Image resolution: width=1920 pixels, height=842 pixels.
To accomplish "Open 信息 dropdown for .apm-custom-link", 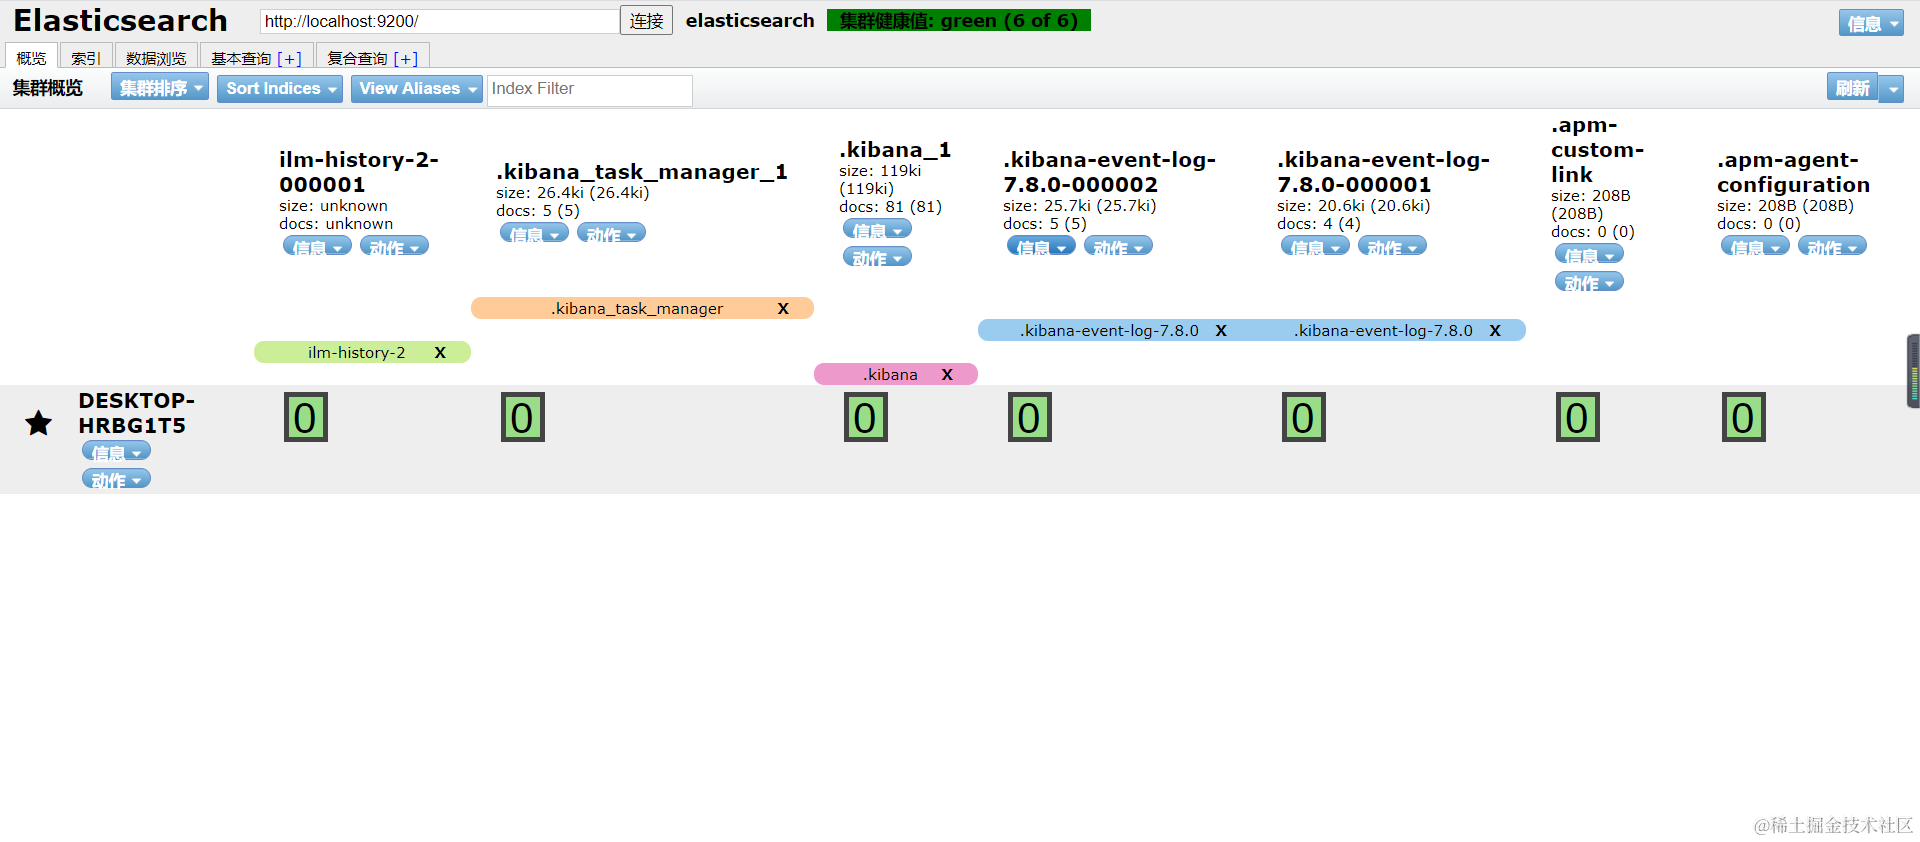I will click(x=1589, y=254).
